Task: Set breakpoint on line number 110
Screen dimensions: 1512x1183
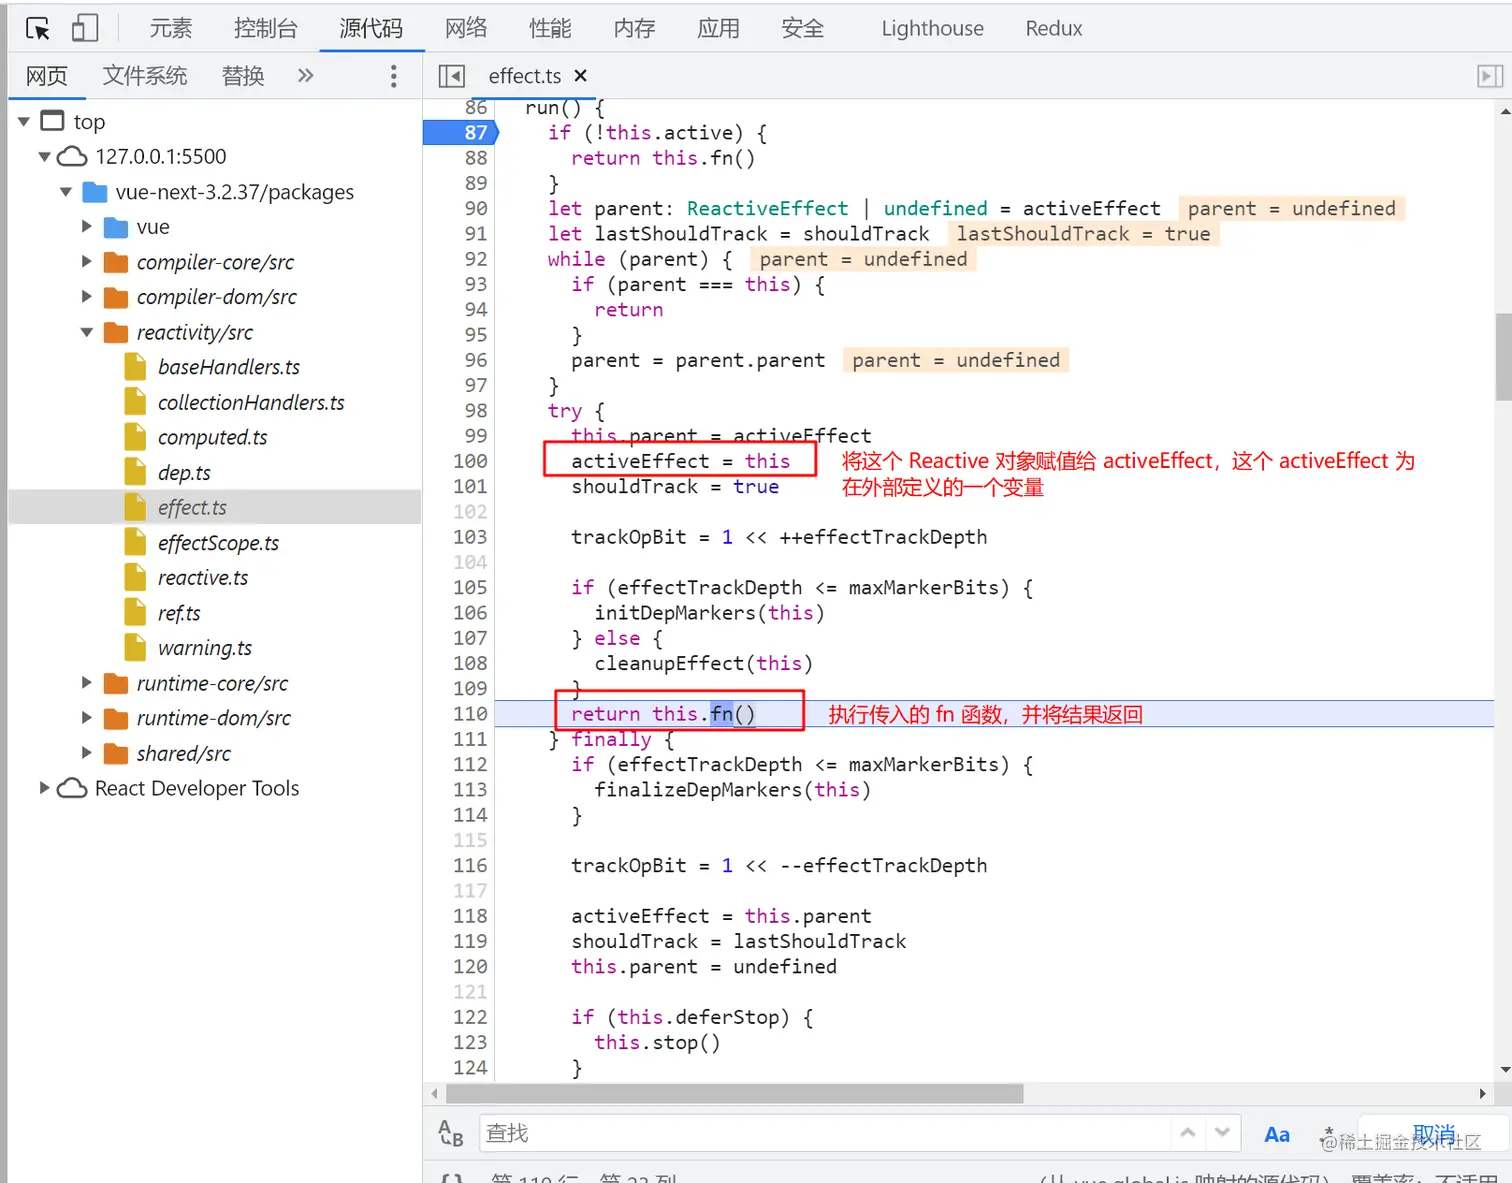Action: (470, 714)
